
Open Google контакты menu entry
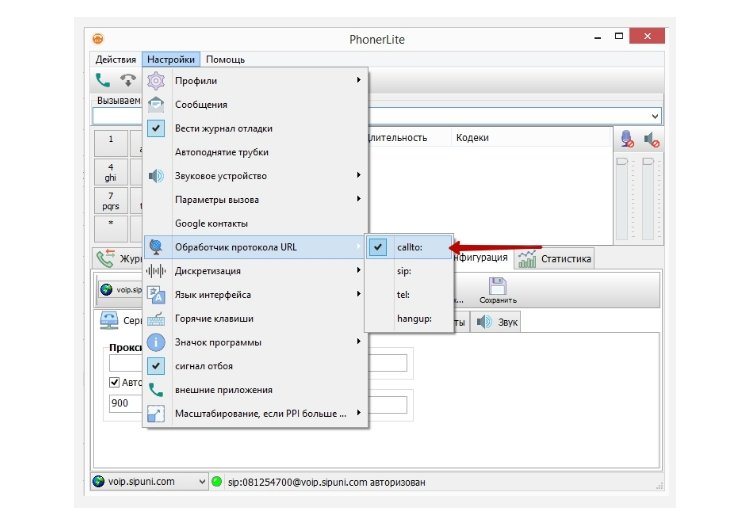pyautogui.click(x=211, y=223)
